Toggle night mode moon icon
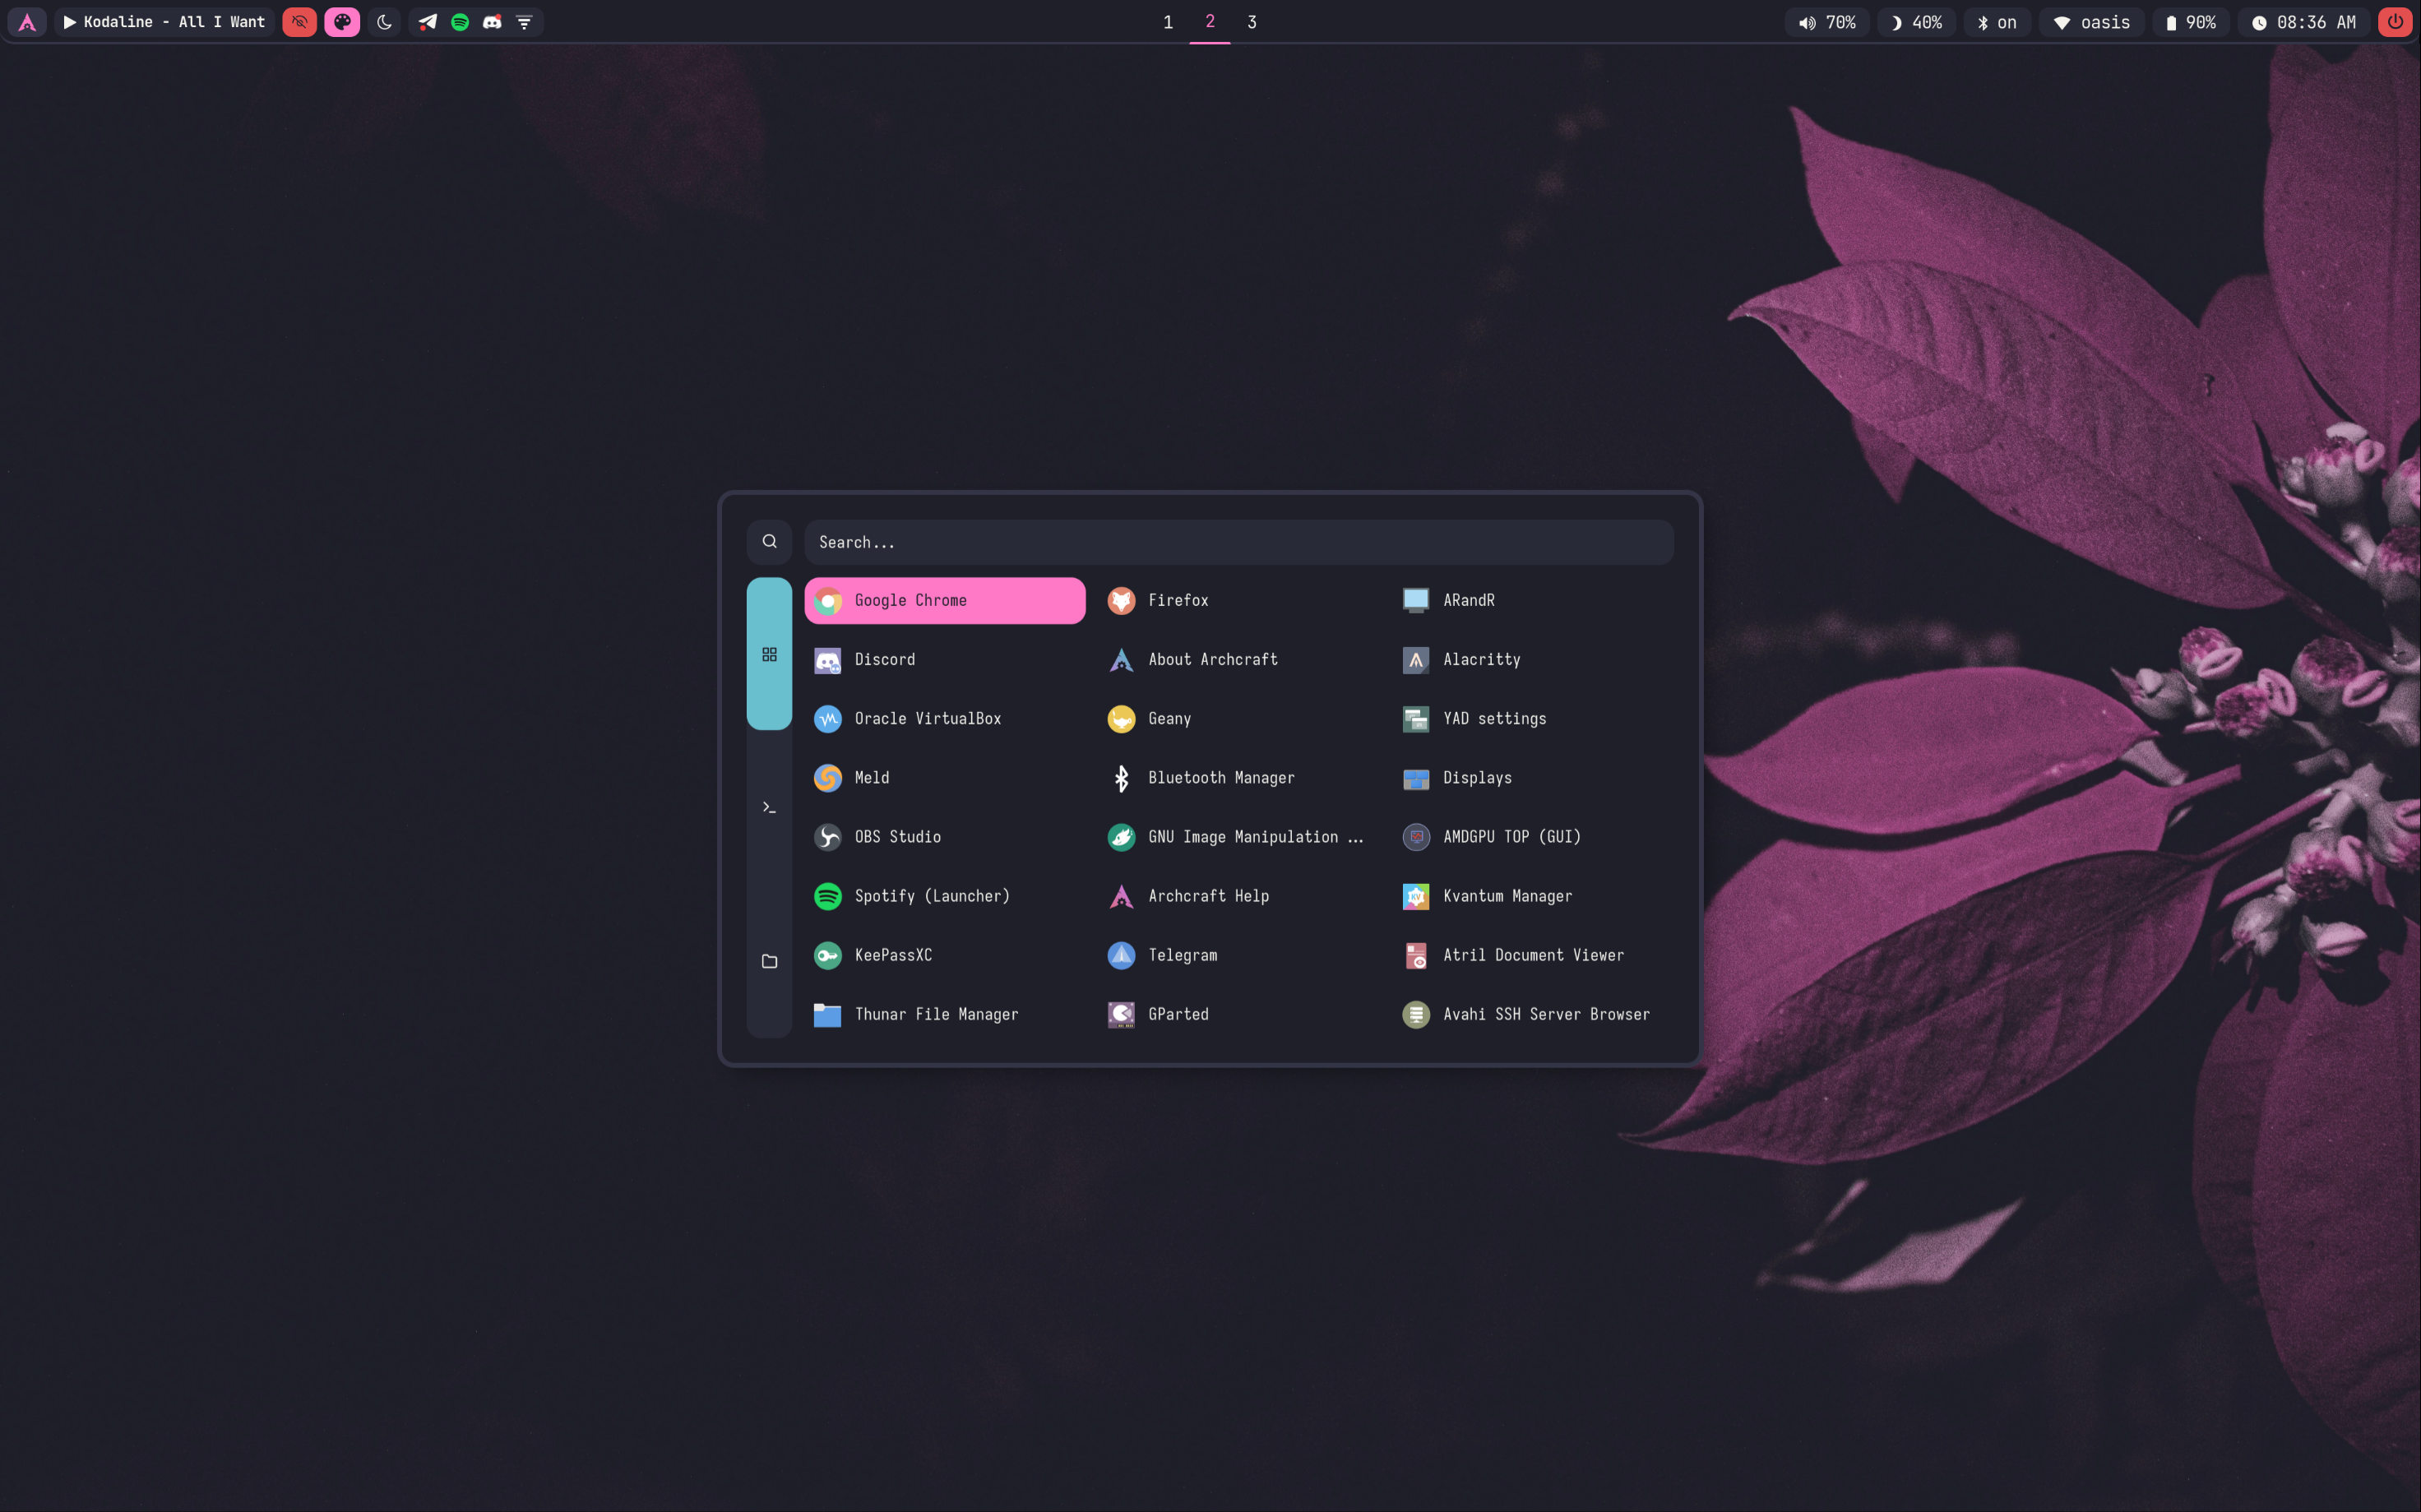The image size is (2421, 1512). coord(384,22)
